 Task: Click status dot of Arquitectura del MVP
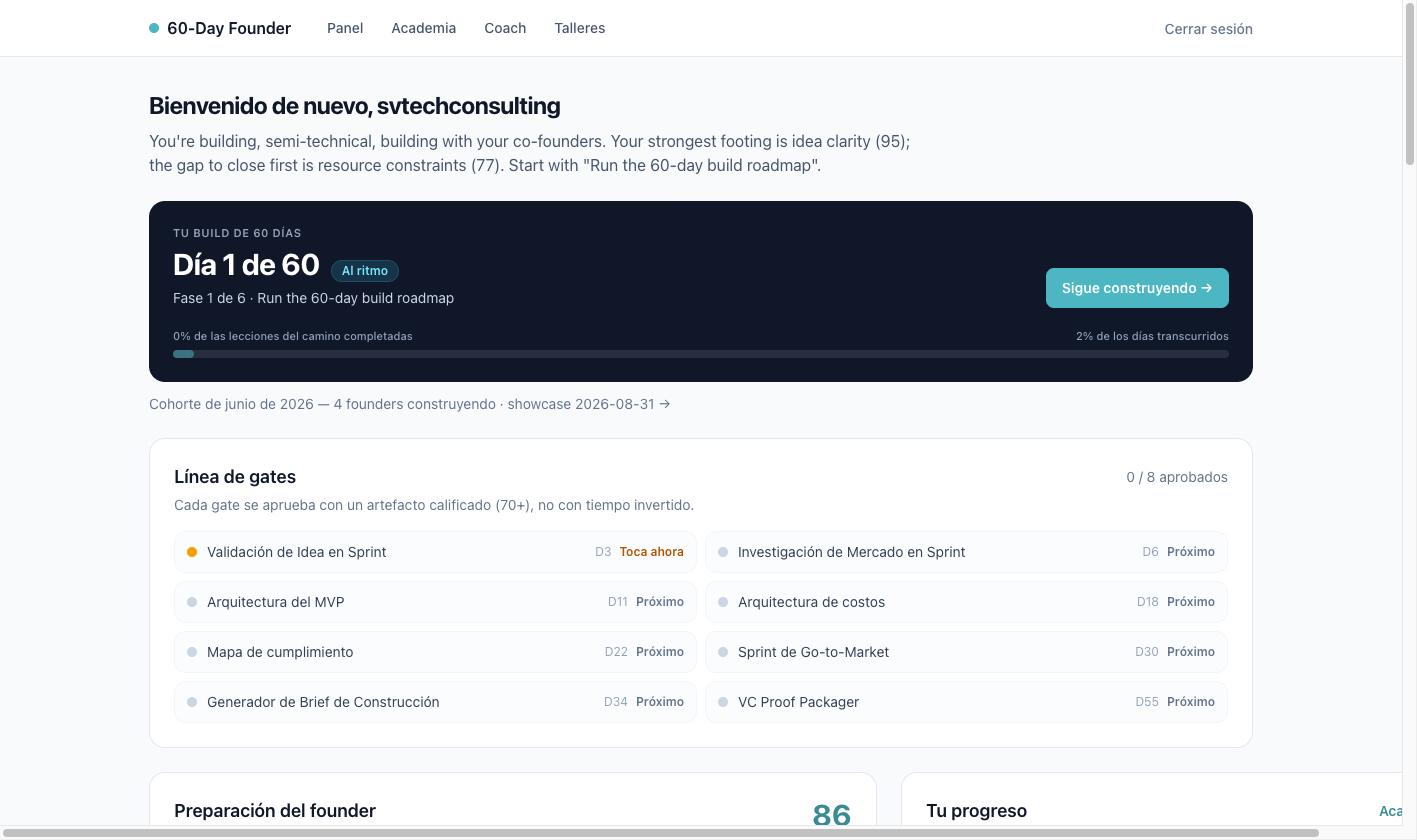pyautogui.click(x=192, y=602)
